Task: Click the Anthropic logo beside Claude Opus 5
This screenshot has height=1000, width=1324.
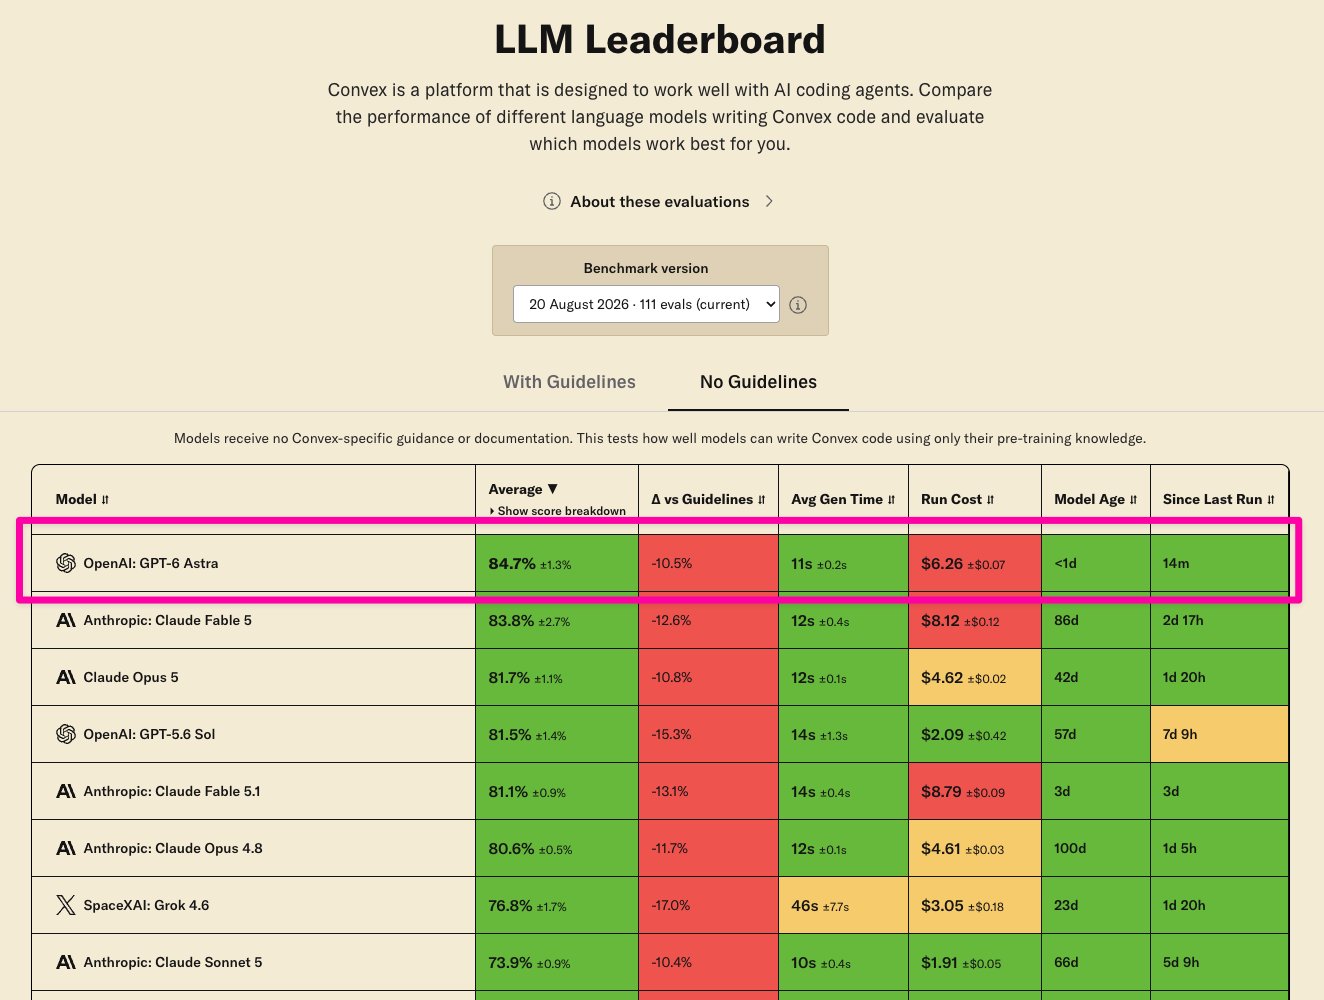Action: (x=66, y=677)
